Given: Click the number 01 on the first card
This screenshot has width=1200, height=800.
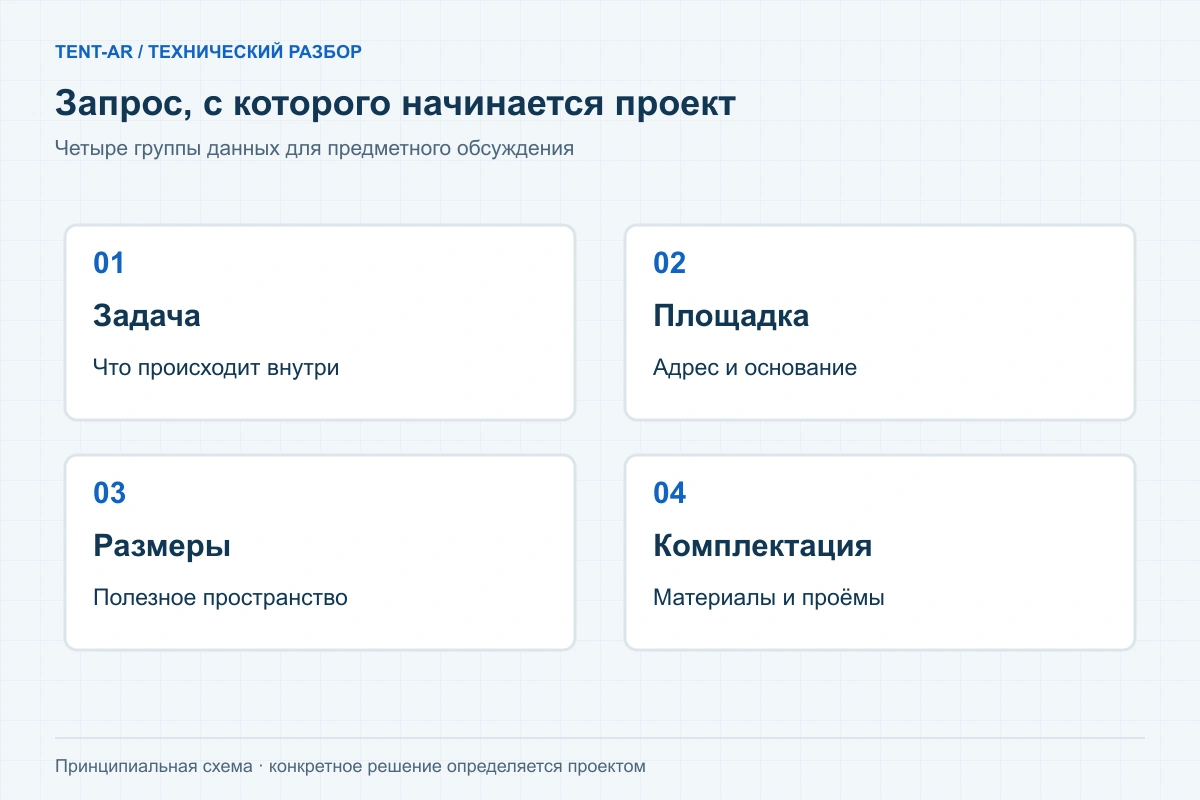Looking at the screenshot, I should coord(109,263).
